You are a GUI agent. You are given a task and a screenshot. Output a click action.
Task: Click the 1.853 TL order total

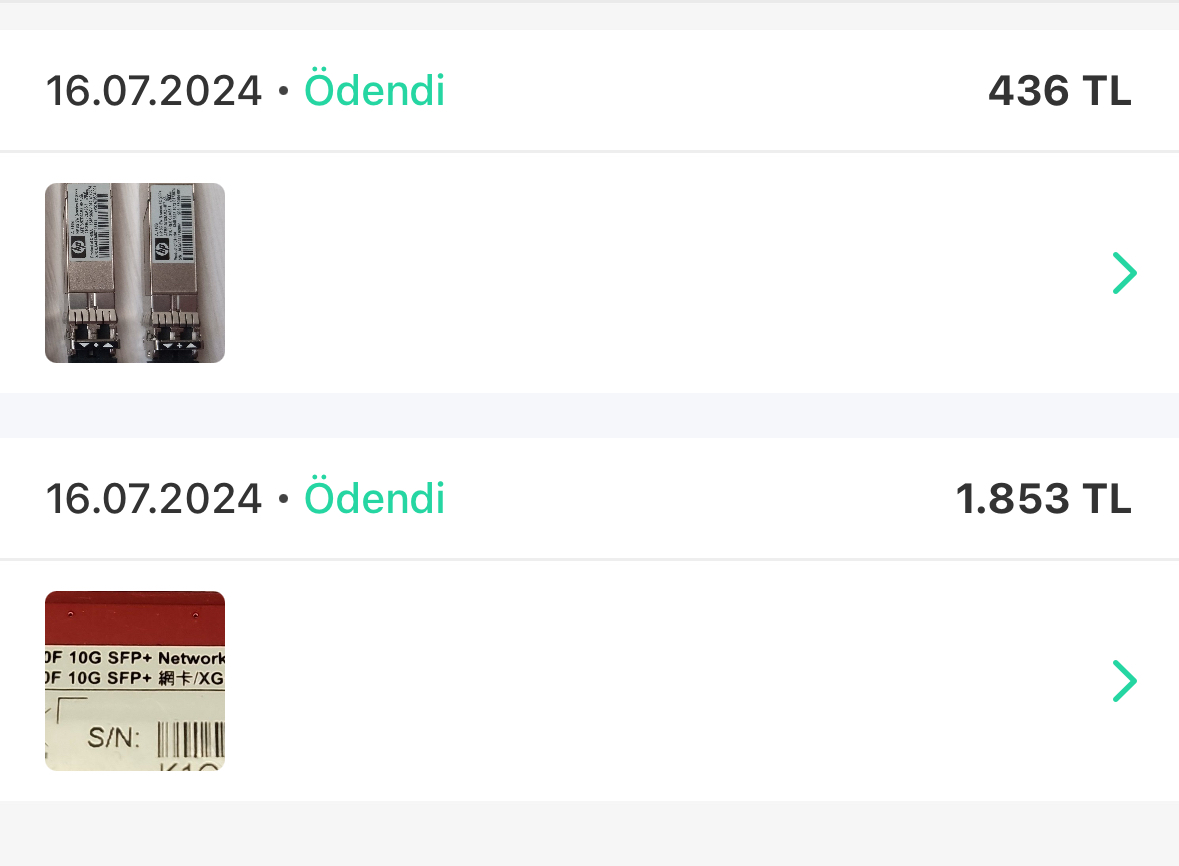(x=1044, y=499)
